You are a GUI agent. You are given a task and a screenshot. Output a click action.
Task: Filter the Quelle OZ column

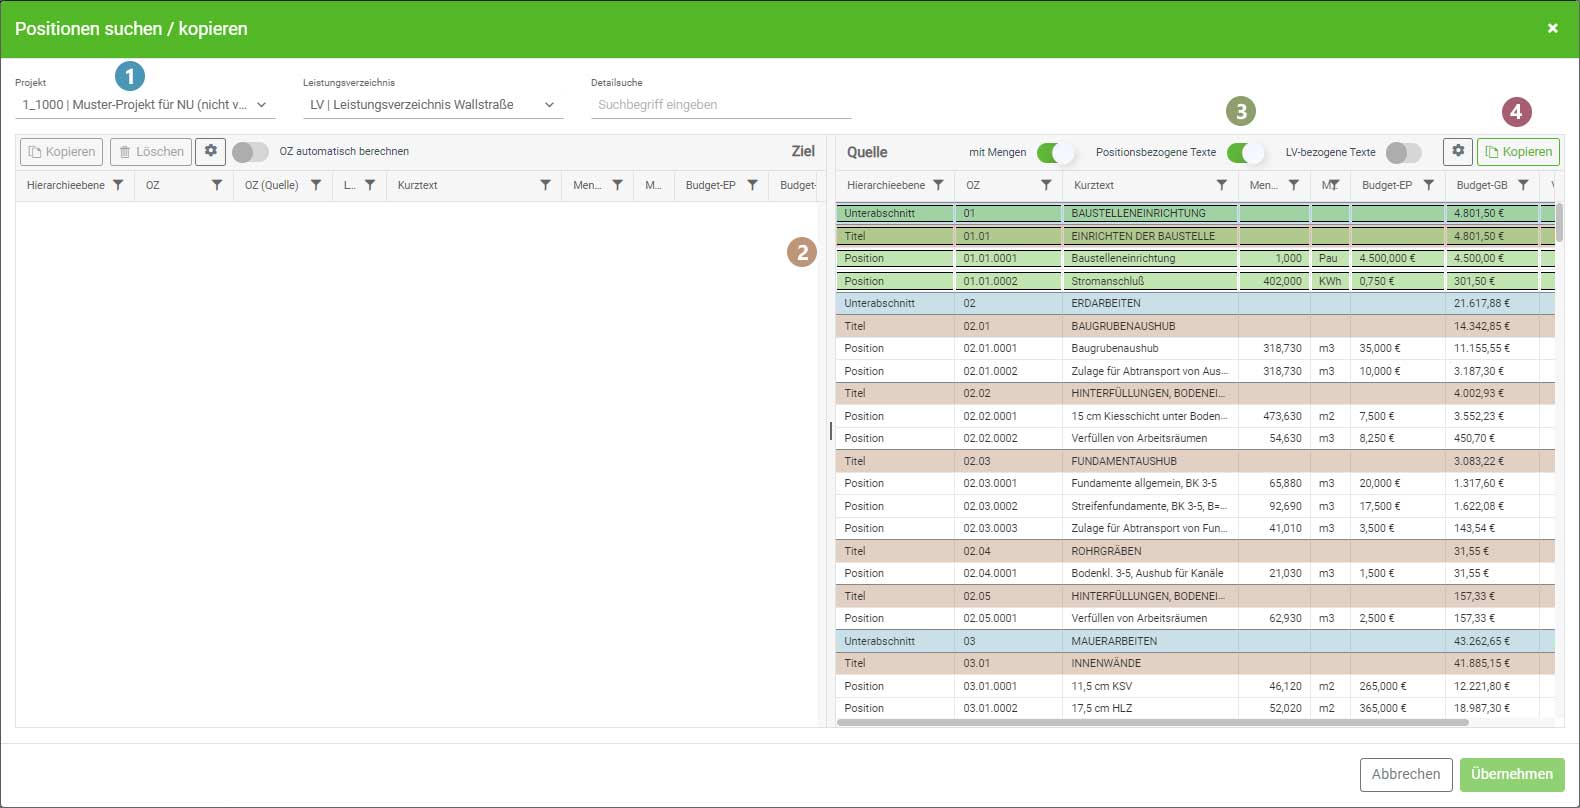tap(1046, 185)
